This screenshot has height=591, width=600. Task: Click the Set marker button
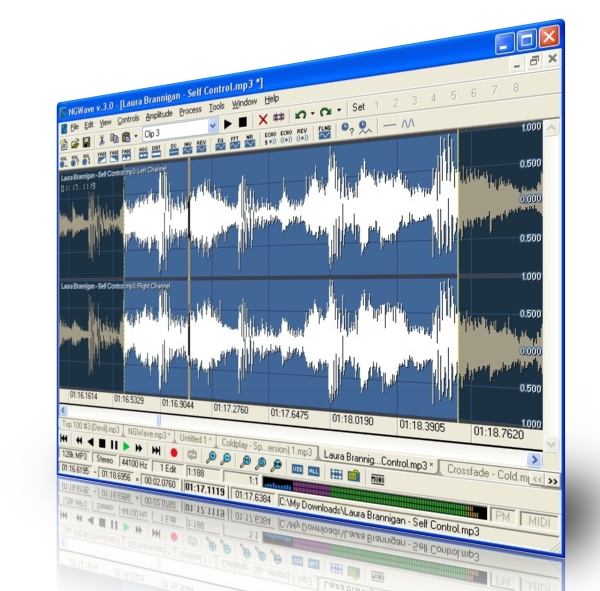(x=359, y=107)
